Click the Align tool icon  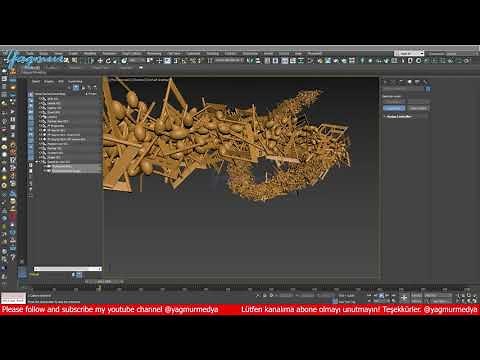[x=258, y=61]
